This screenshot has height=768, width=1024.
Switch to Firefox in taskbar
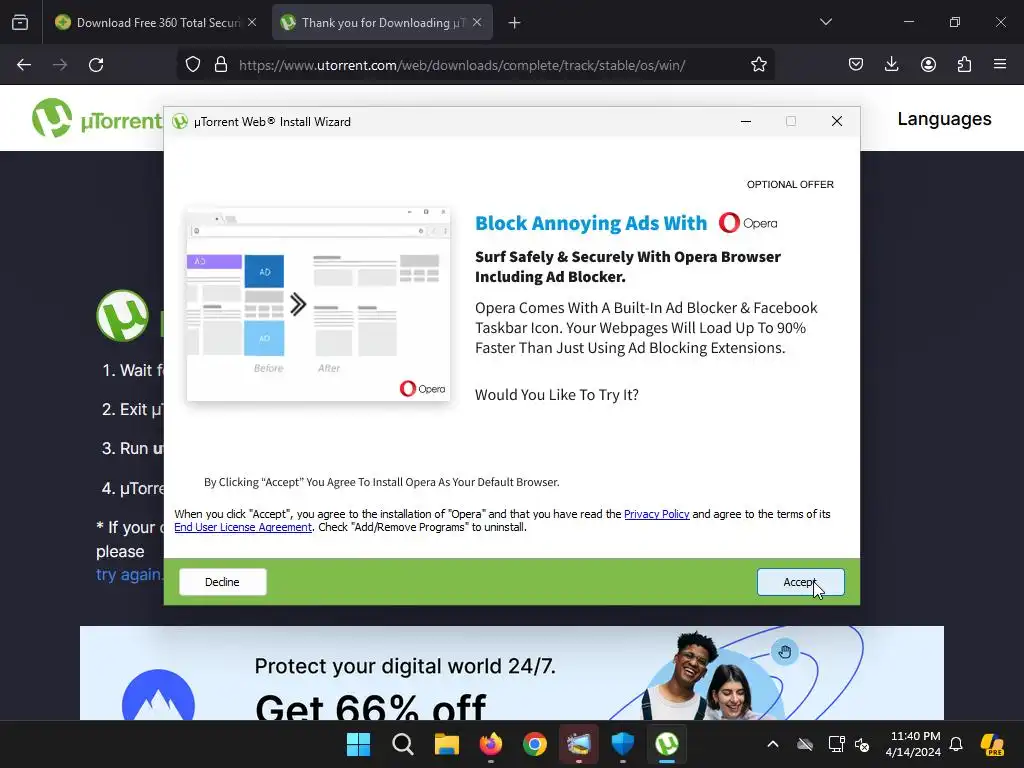[491, 744]
